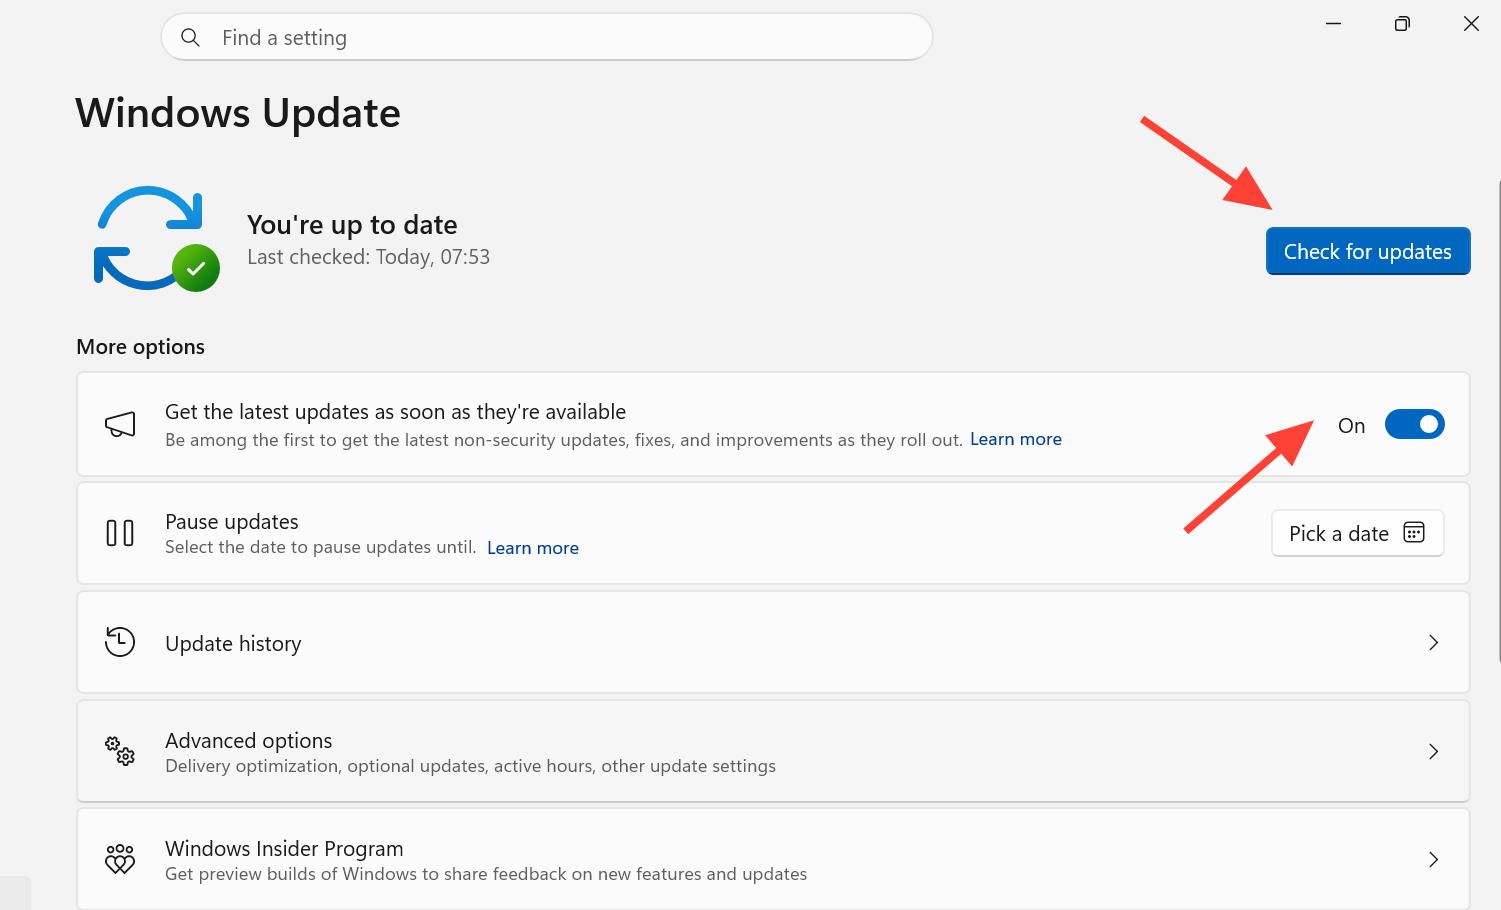Image resolution: width=1501 pixels, height=910 pixels.
Task: Click the Check for updates button
Action: click(1368, 251)
